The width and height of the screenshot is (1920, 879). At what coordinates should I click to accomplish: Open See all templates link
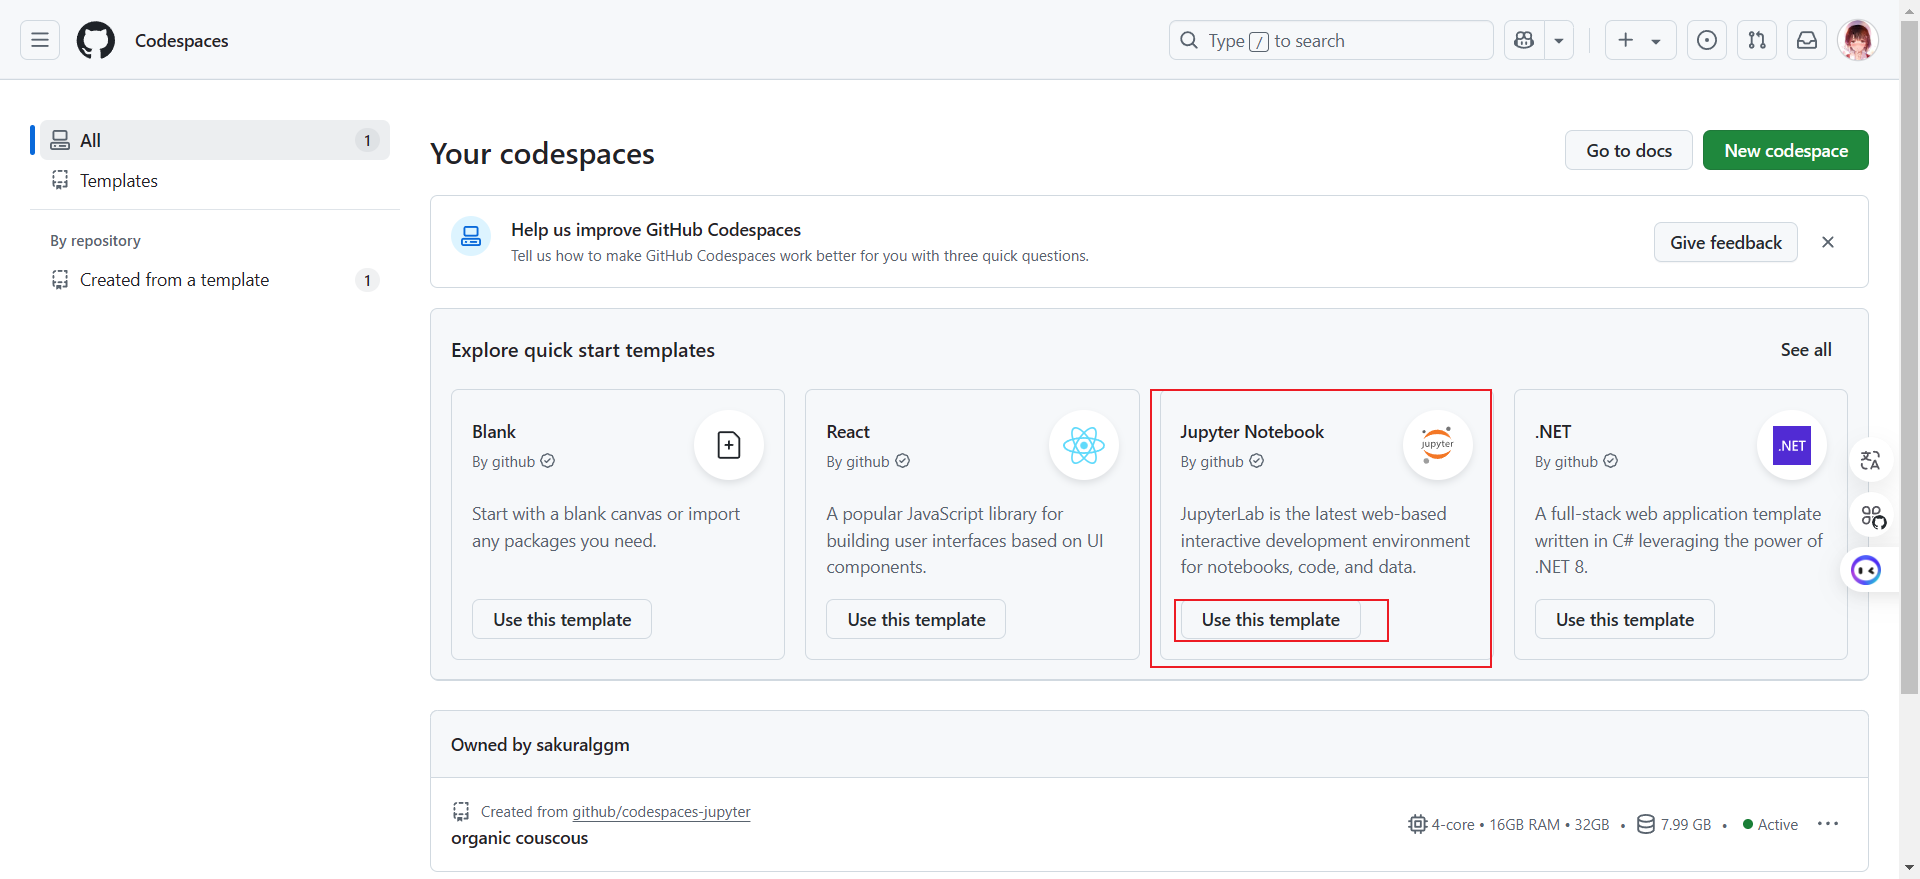coord(1806,350)
